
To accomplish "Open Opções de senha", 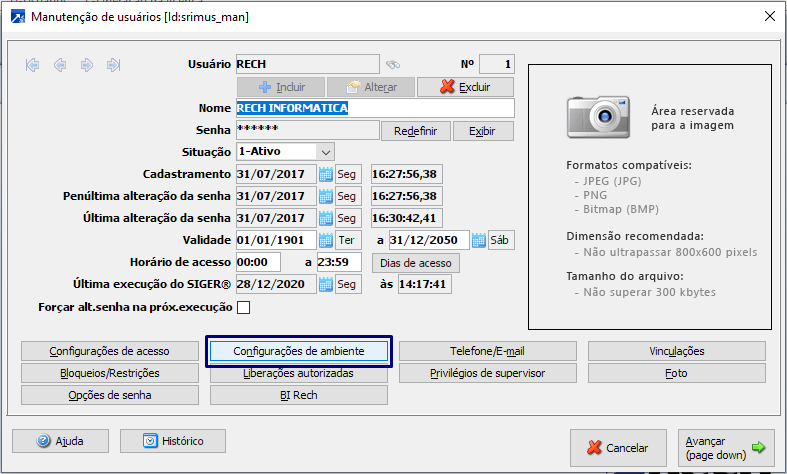I will (109, 395).
